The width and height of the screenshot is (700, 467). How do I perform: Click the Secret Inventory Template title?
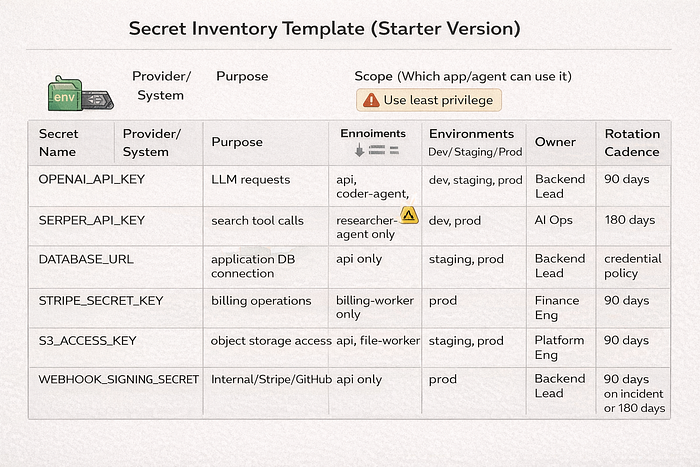click(x=325, y=29)
